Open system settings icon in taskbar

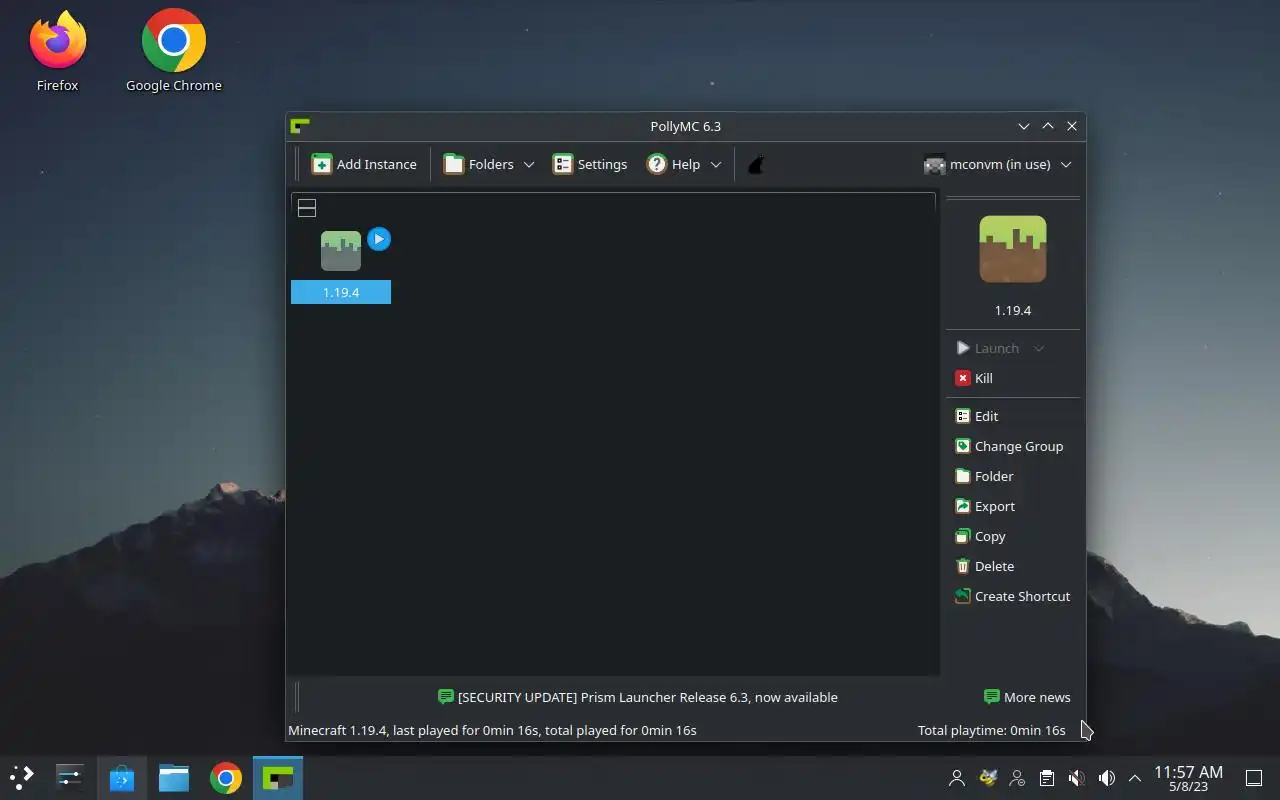point(69,777)
